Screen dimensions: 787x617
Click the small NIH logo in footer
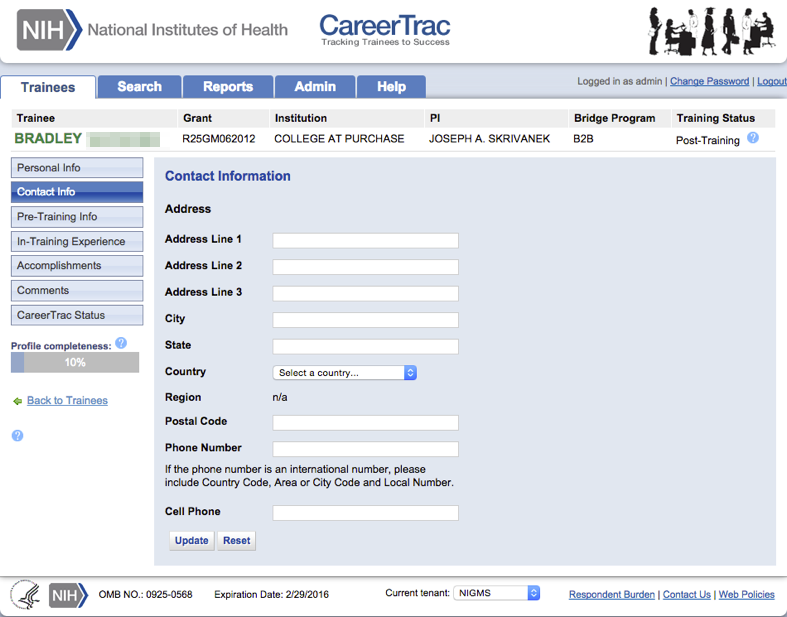point(68,595)
